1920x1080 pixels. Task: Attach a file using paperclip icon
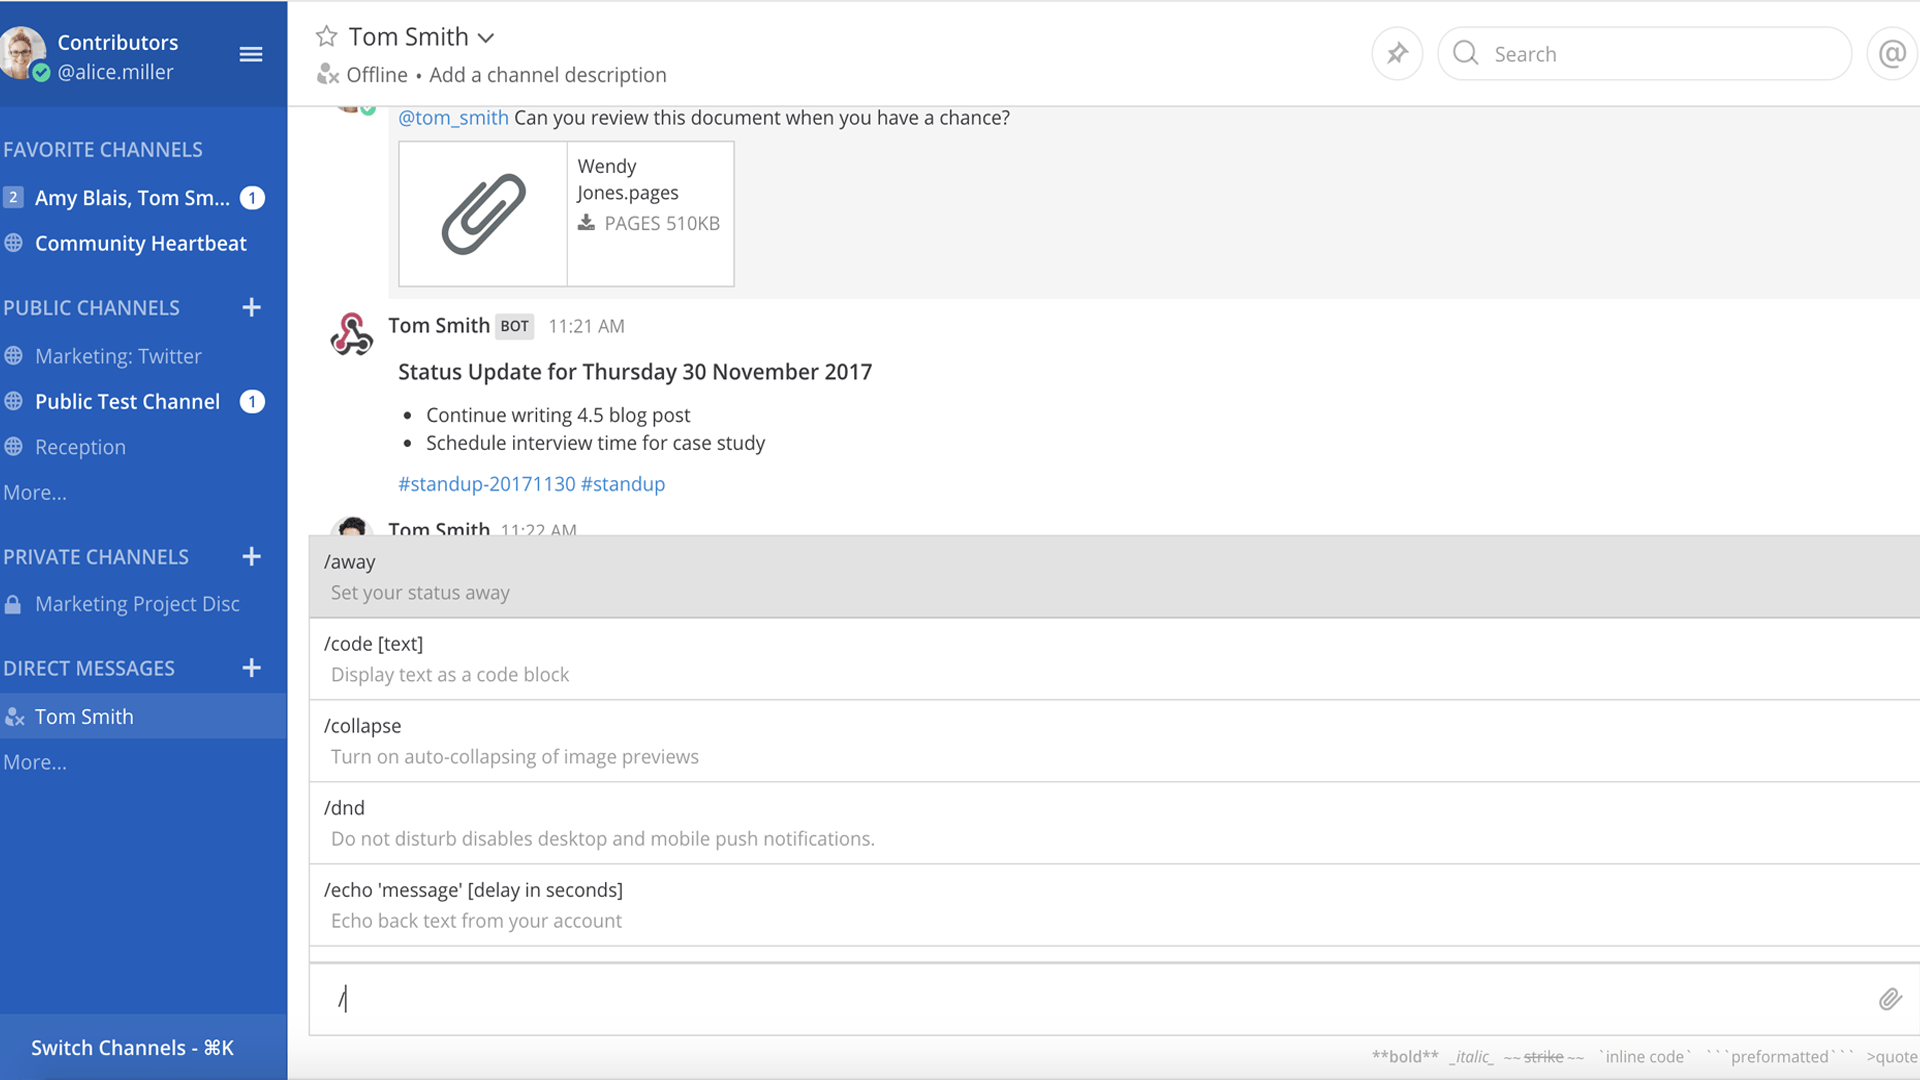point(1889,999)
